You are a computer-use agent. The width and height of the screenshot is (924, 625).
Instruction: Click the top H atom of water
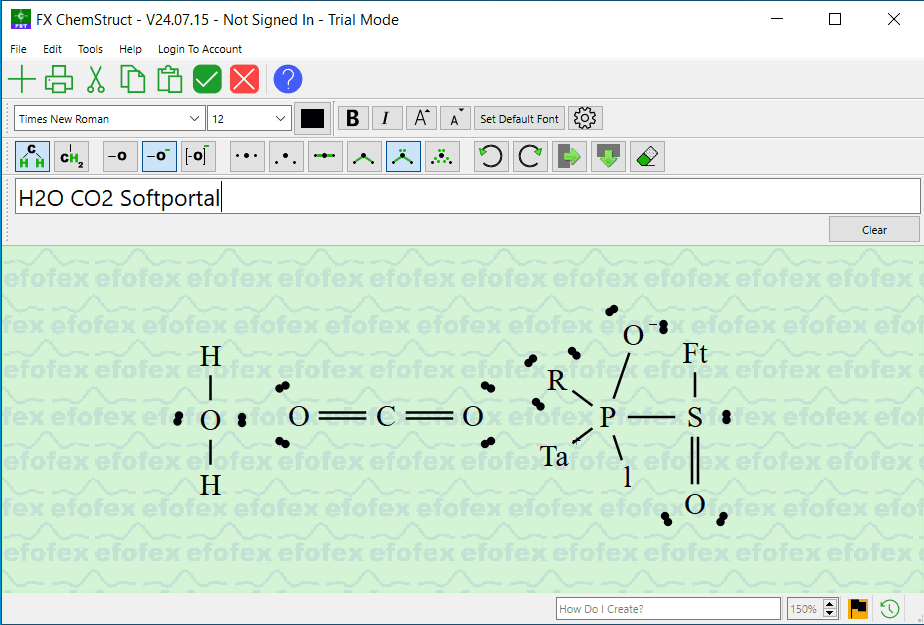[x=210, y=356]
